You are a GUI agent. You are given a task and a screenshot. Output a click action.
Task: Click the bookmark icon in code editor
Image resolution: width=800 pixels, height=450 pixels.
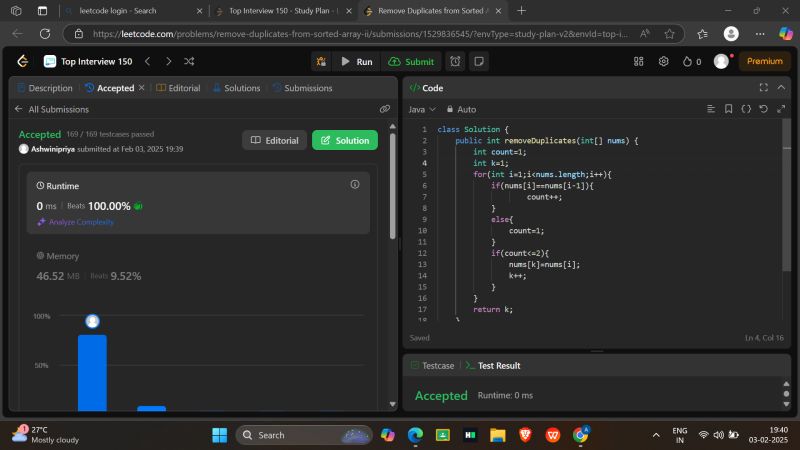point(729,109)
